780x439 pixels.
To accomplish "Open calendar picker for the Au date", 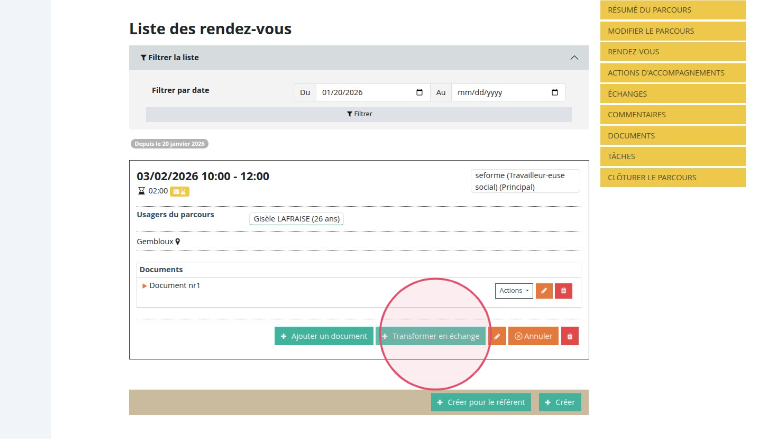I will pyautogui.click(x=555, y=92).
